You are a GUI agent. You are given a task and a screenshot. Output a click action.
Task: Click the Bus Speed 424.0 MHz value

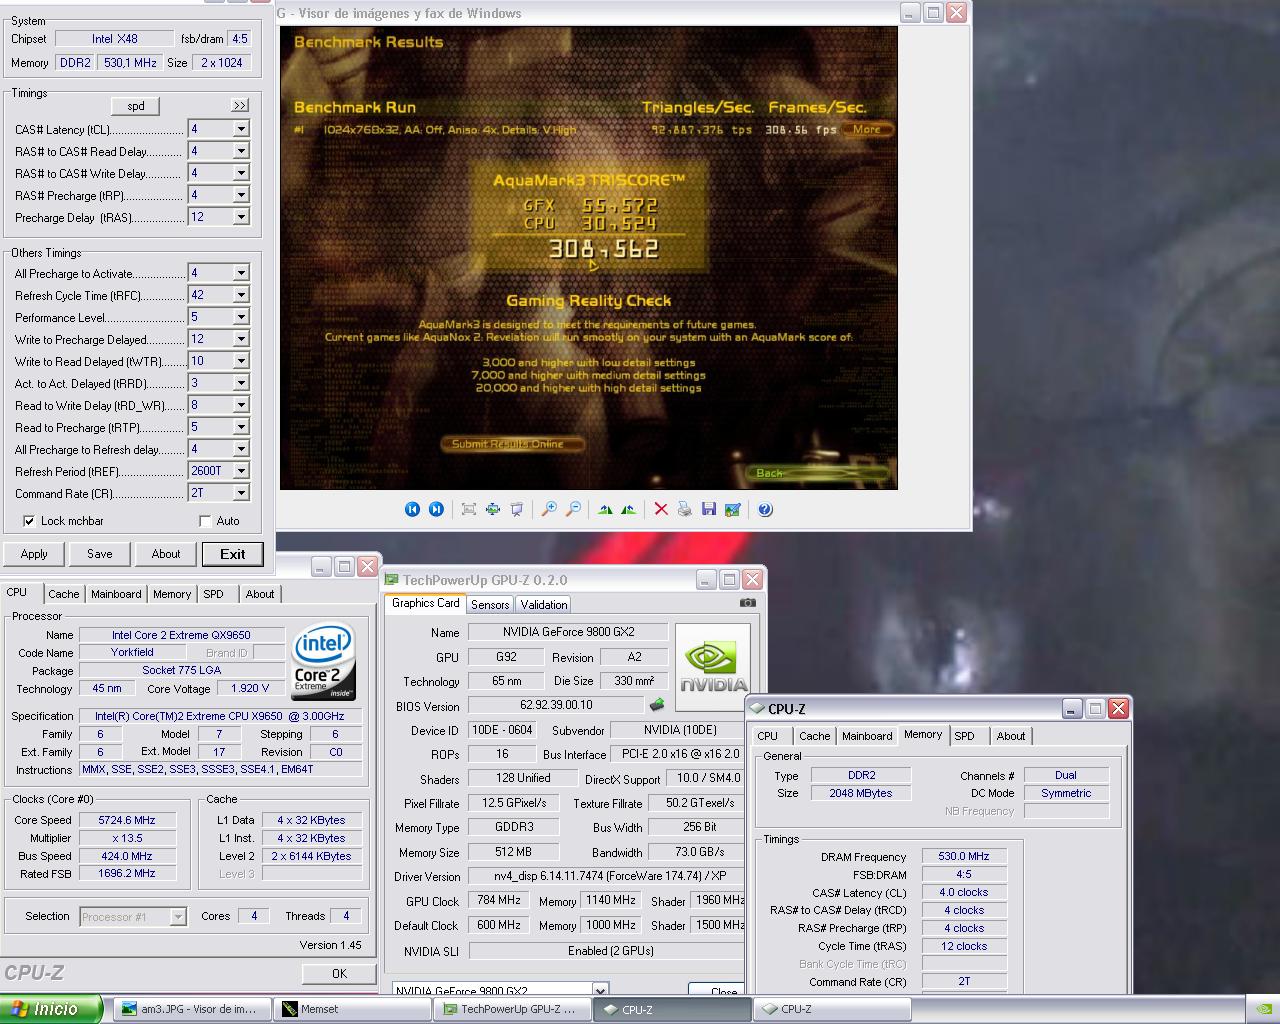tap(127, 856)
